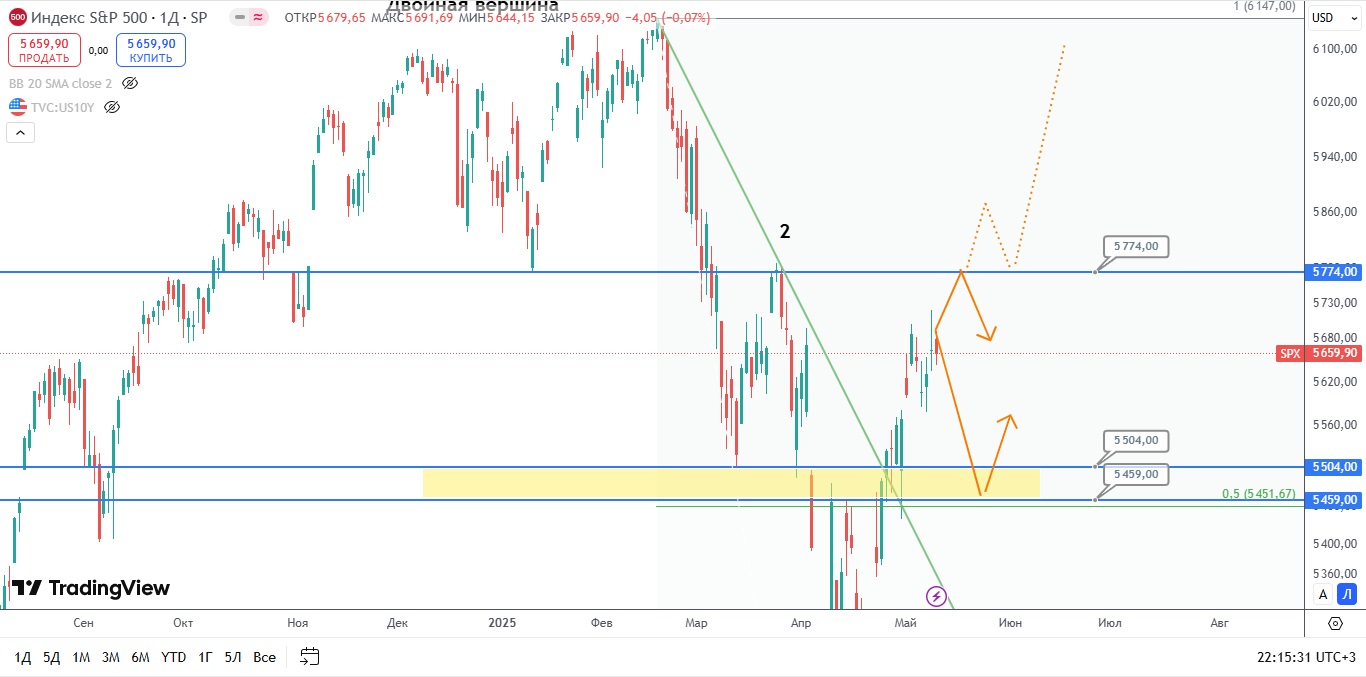Click the 5 940,00 price axis tick
Viewport: 1366px width, 677px height.
point(1333,157)
